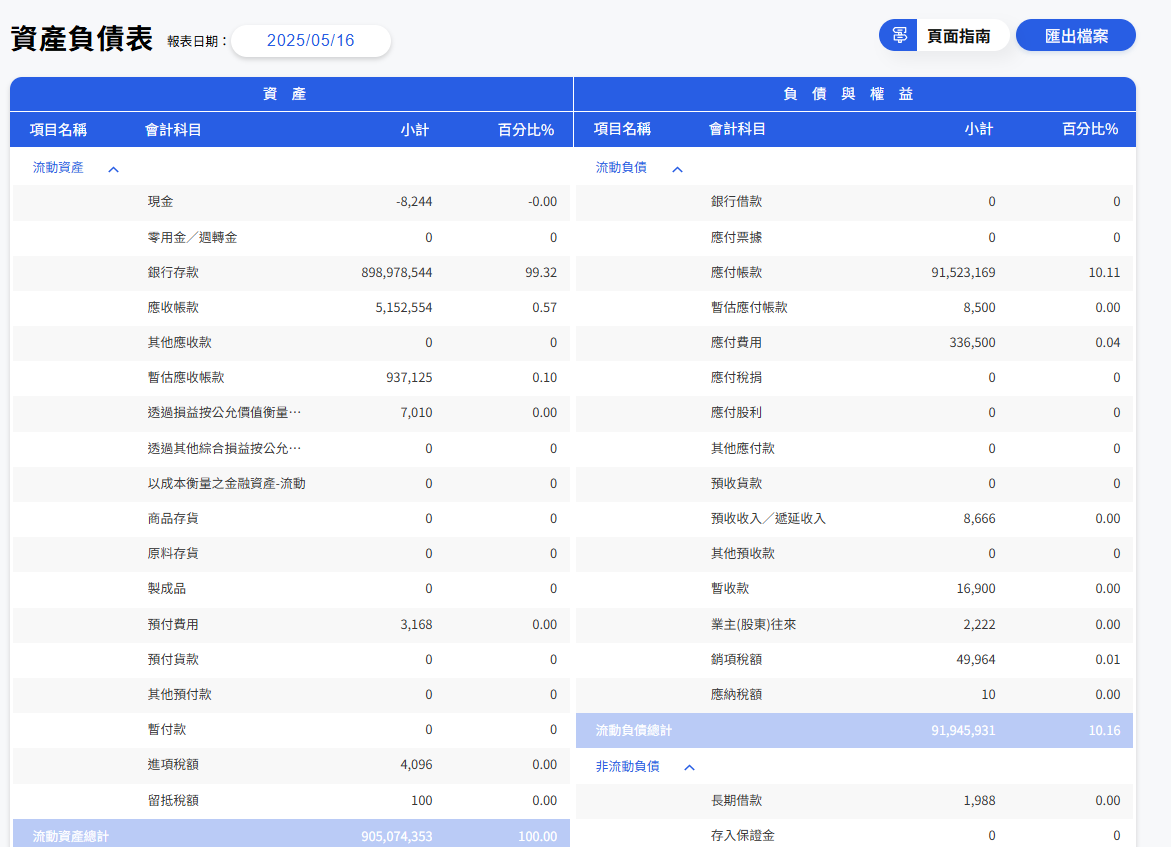Select the 應付帳款 account name
Screen dimensions: 1171x847
[x=736, y=273]
